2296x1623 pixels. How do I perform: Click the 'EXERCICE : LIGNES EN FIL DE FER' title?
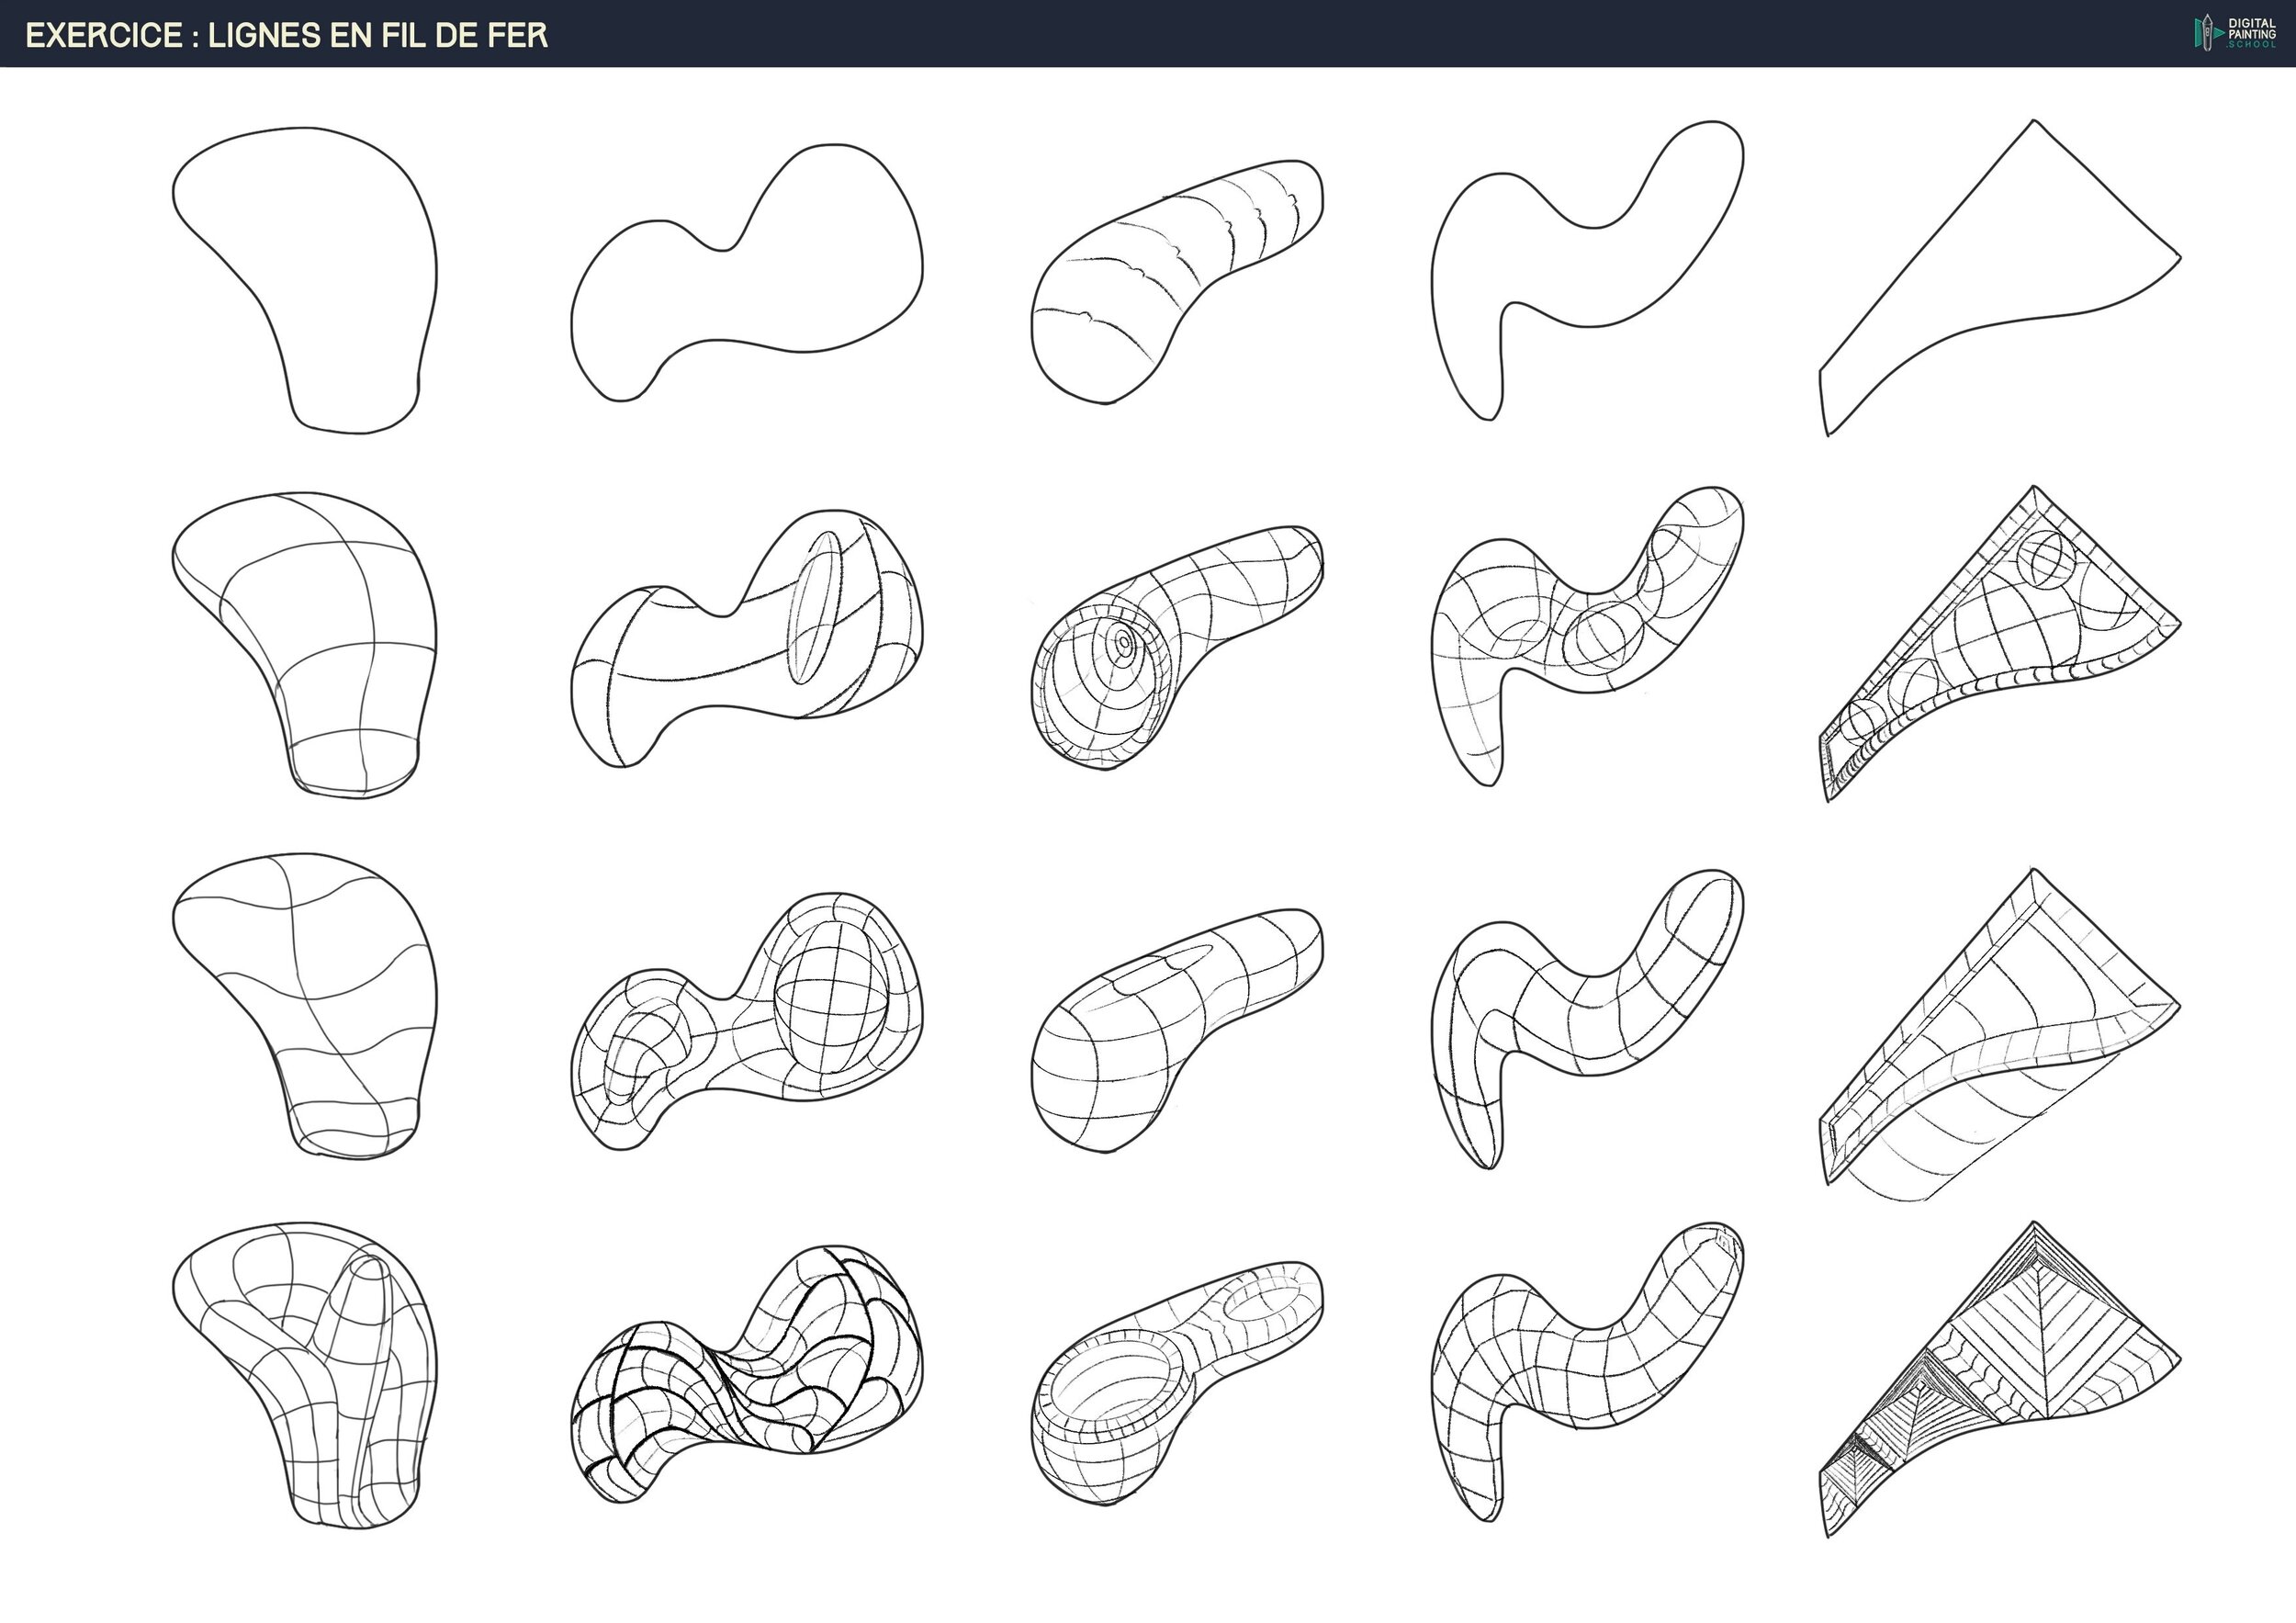[286, 36]
